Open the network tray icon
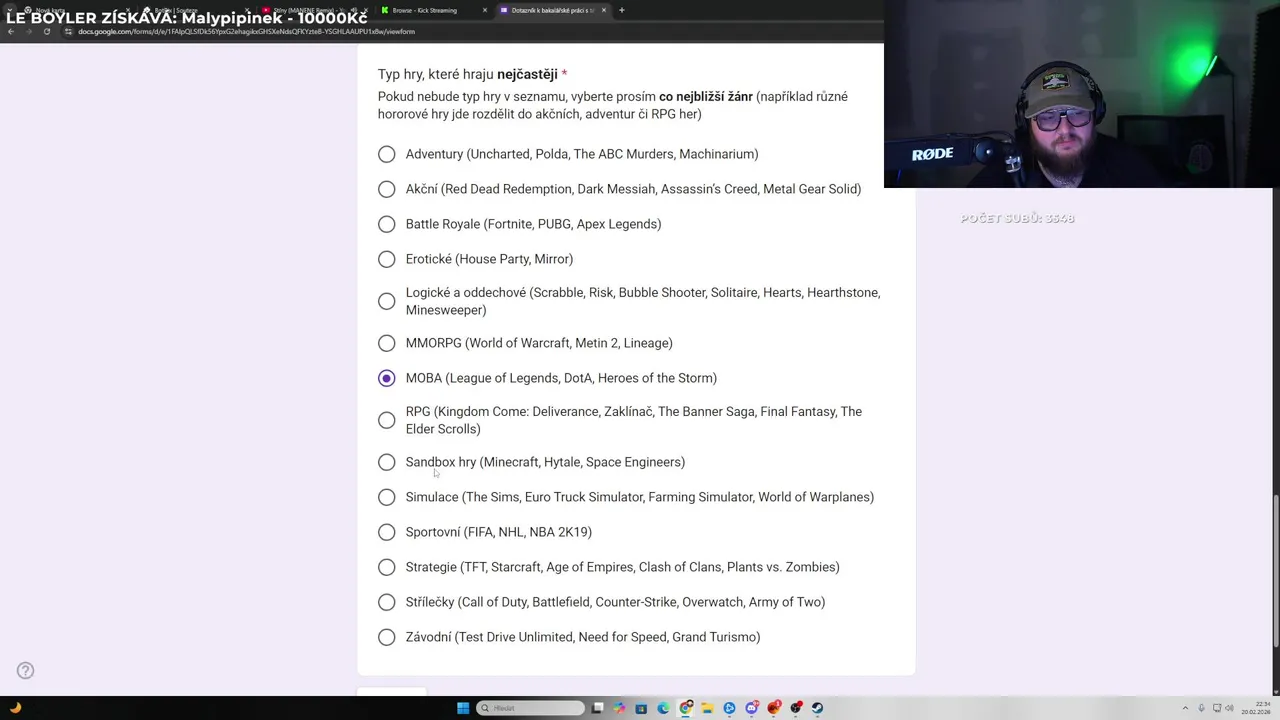This screenshot has width=1280, height=720. pos(1217,708)
